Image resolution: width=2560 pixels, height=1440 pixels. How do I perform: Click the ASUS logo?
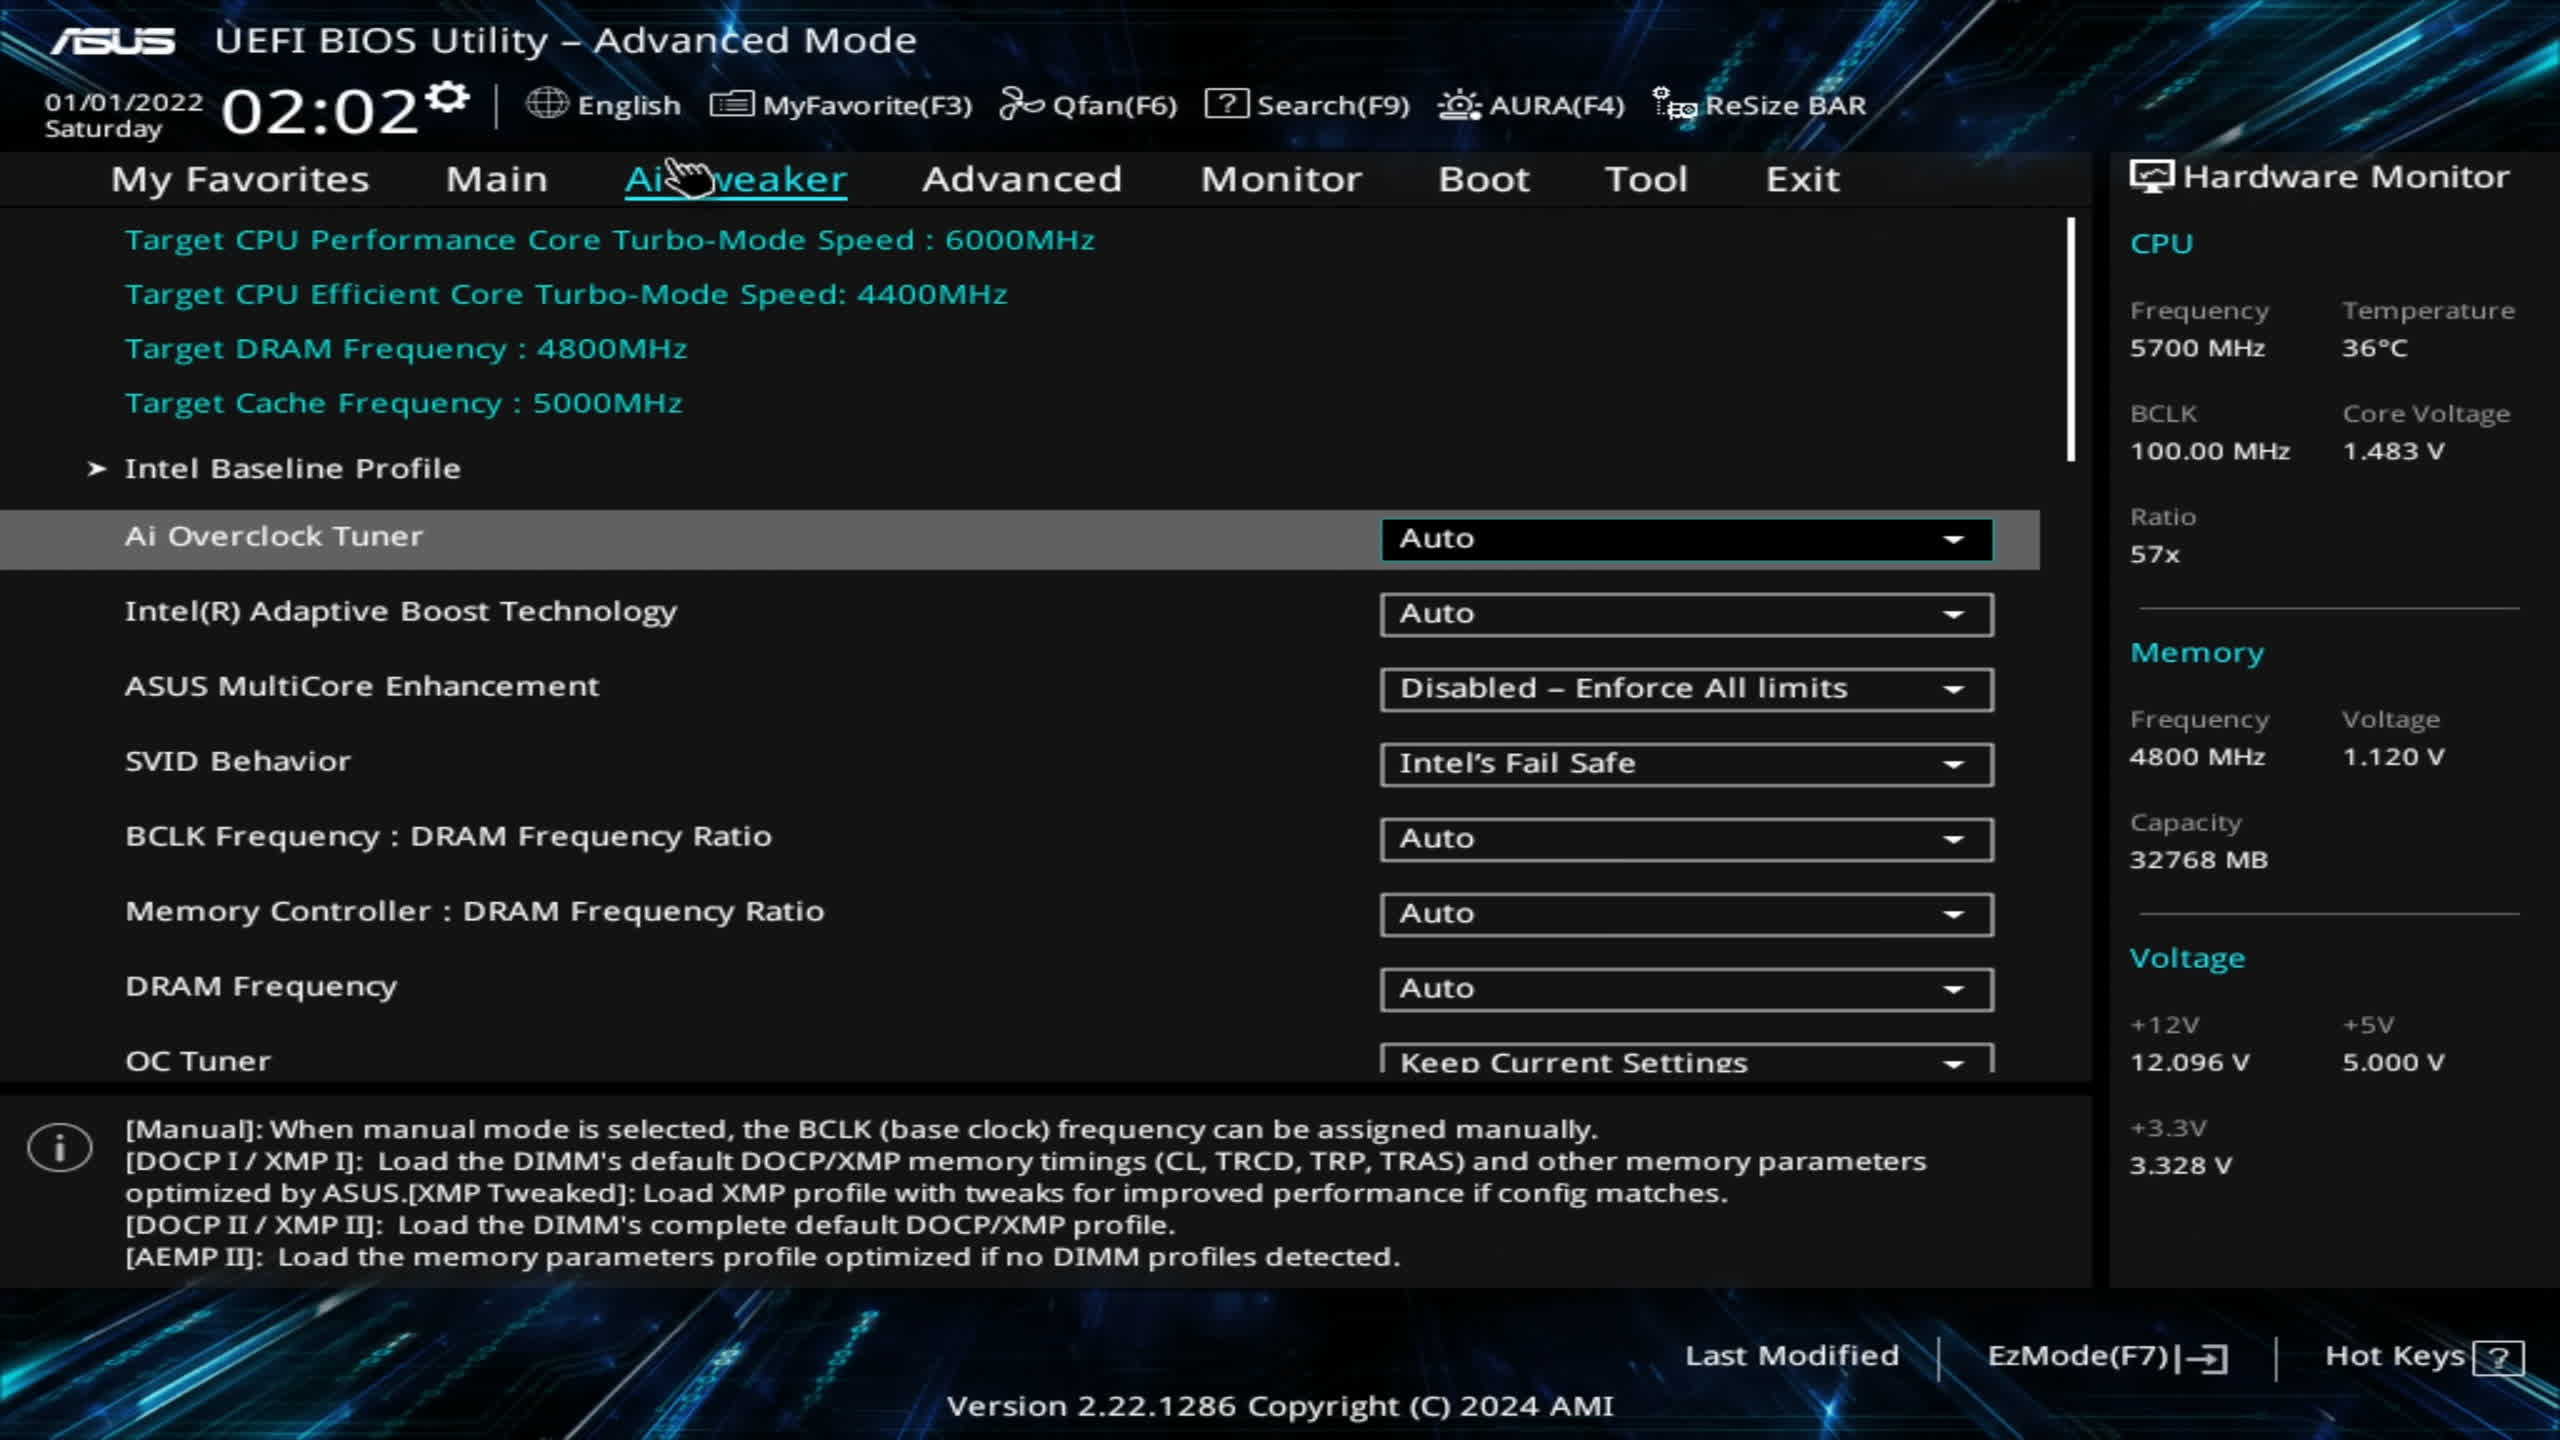coord(113,41)
